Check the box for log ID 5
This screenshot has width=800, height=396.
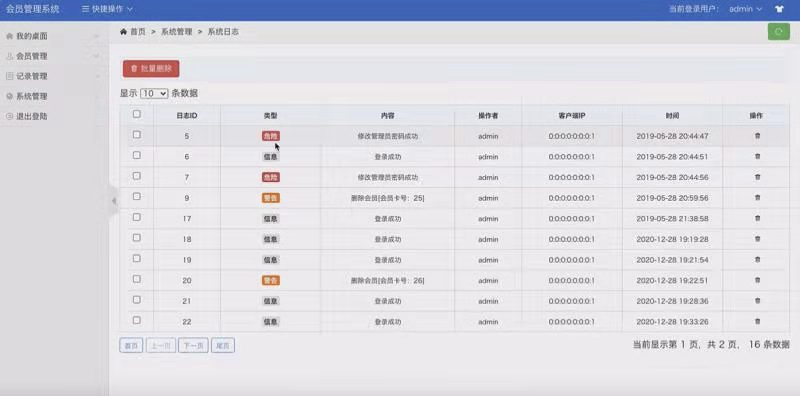(137, 135)
